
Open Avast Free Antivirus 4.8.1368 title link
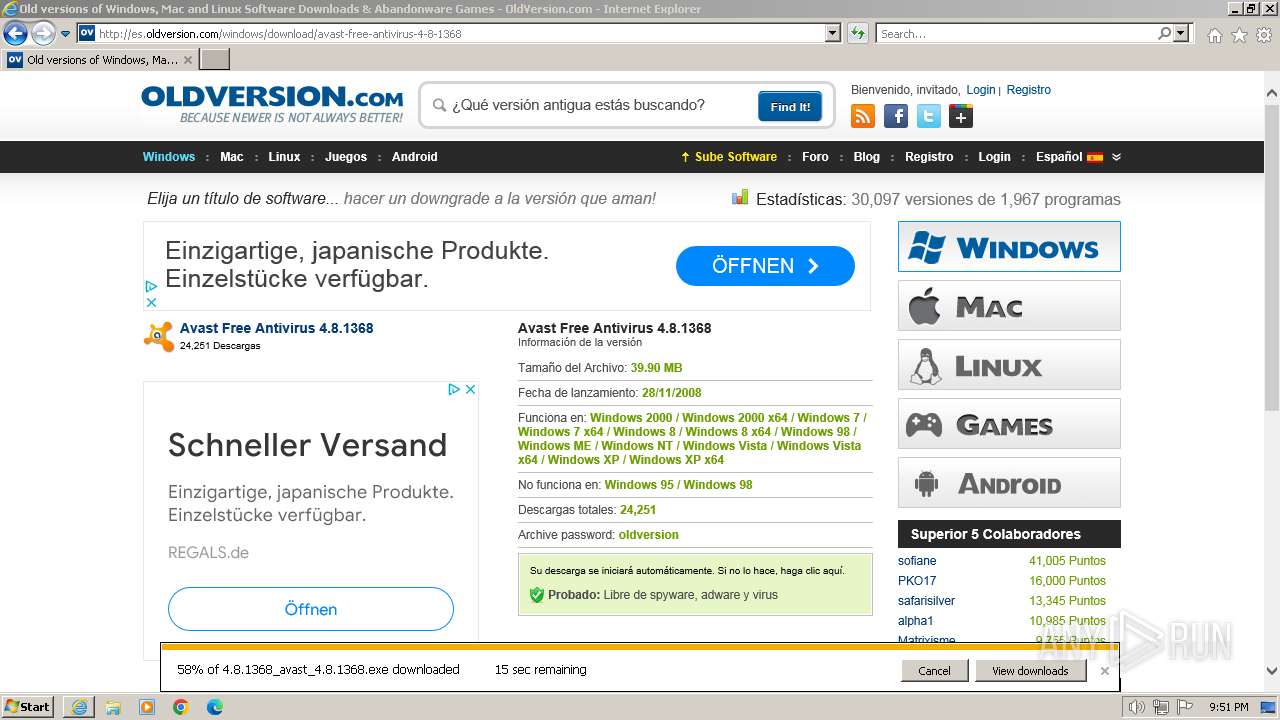(x=277, y=328)
